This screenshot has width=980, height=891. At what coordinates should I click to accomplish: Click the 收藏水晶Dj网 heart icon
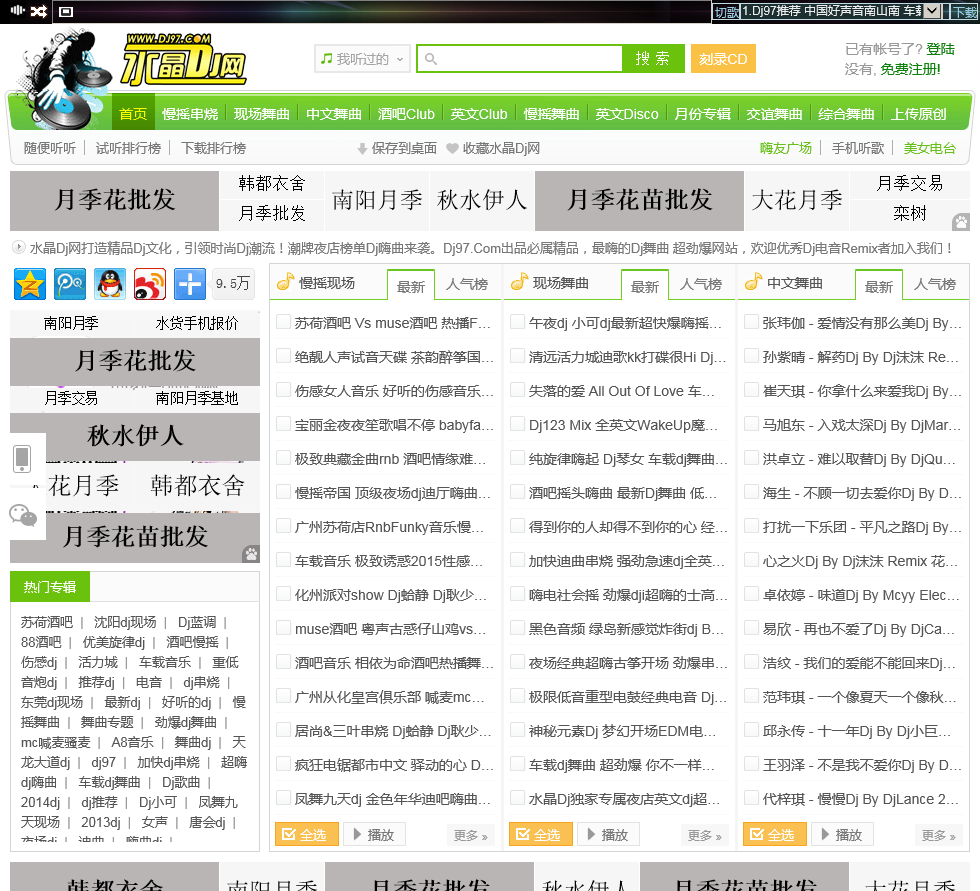point(452,148)
